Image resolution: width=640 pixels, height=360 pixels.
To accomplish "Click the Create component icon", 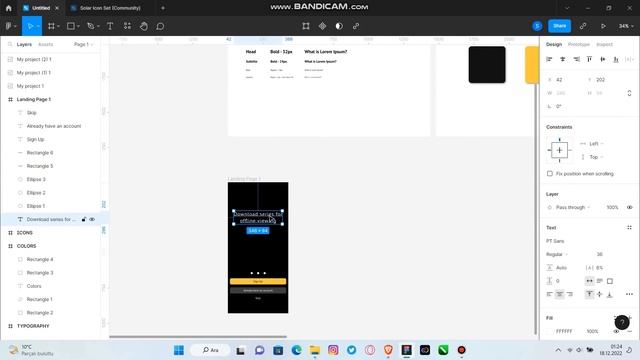I will coord(322,26).
